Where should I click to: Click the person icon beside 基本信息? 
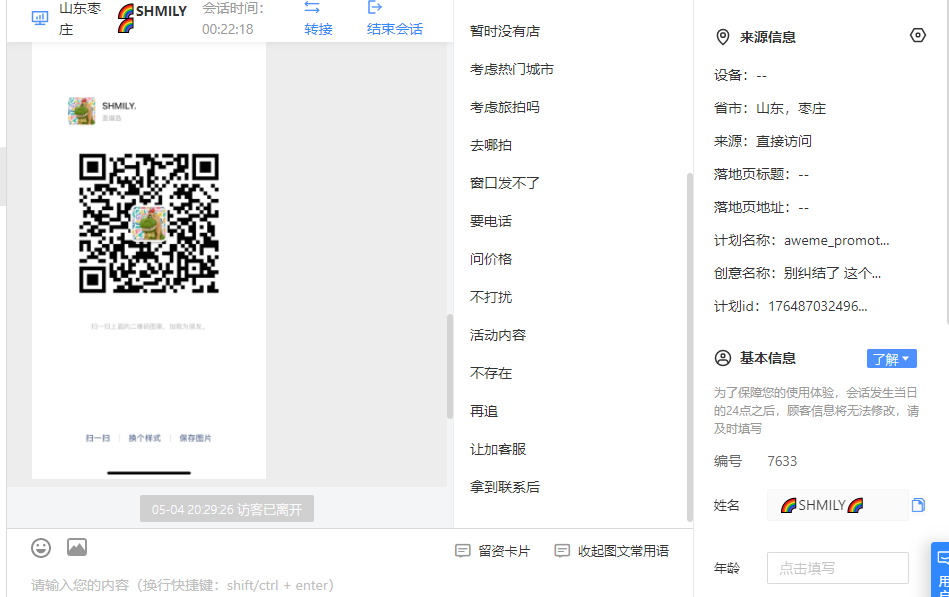[x=723, y=358]
